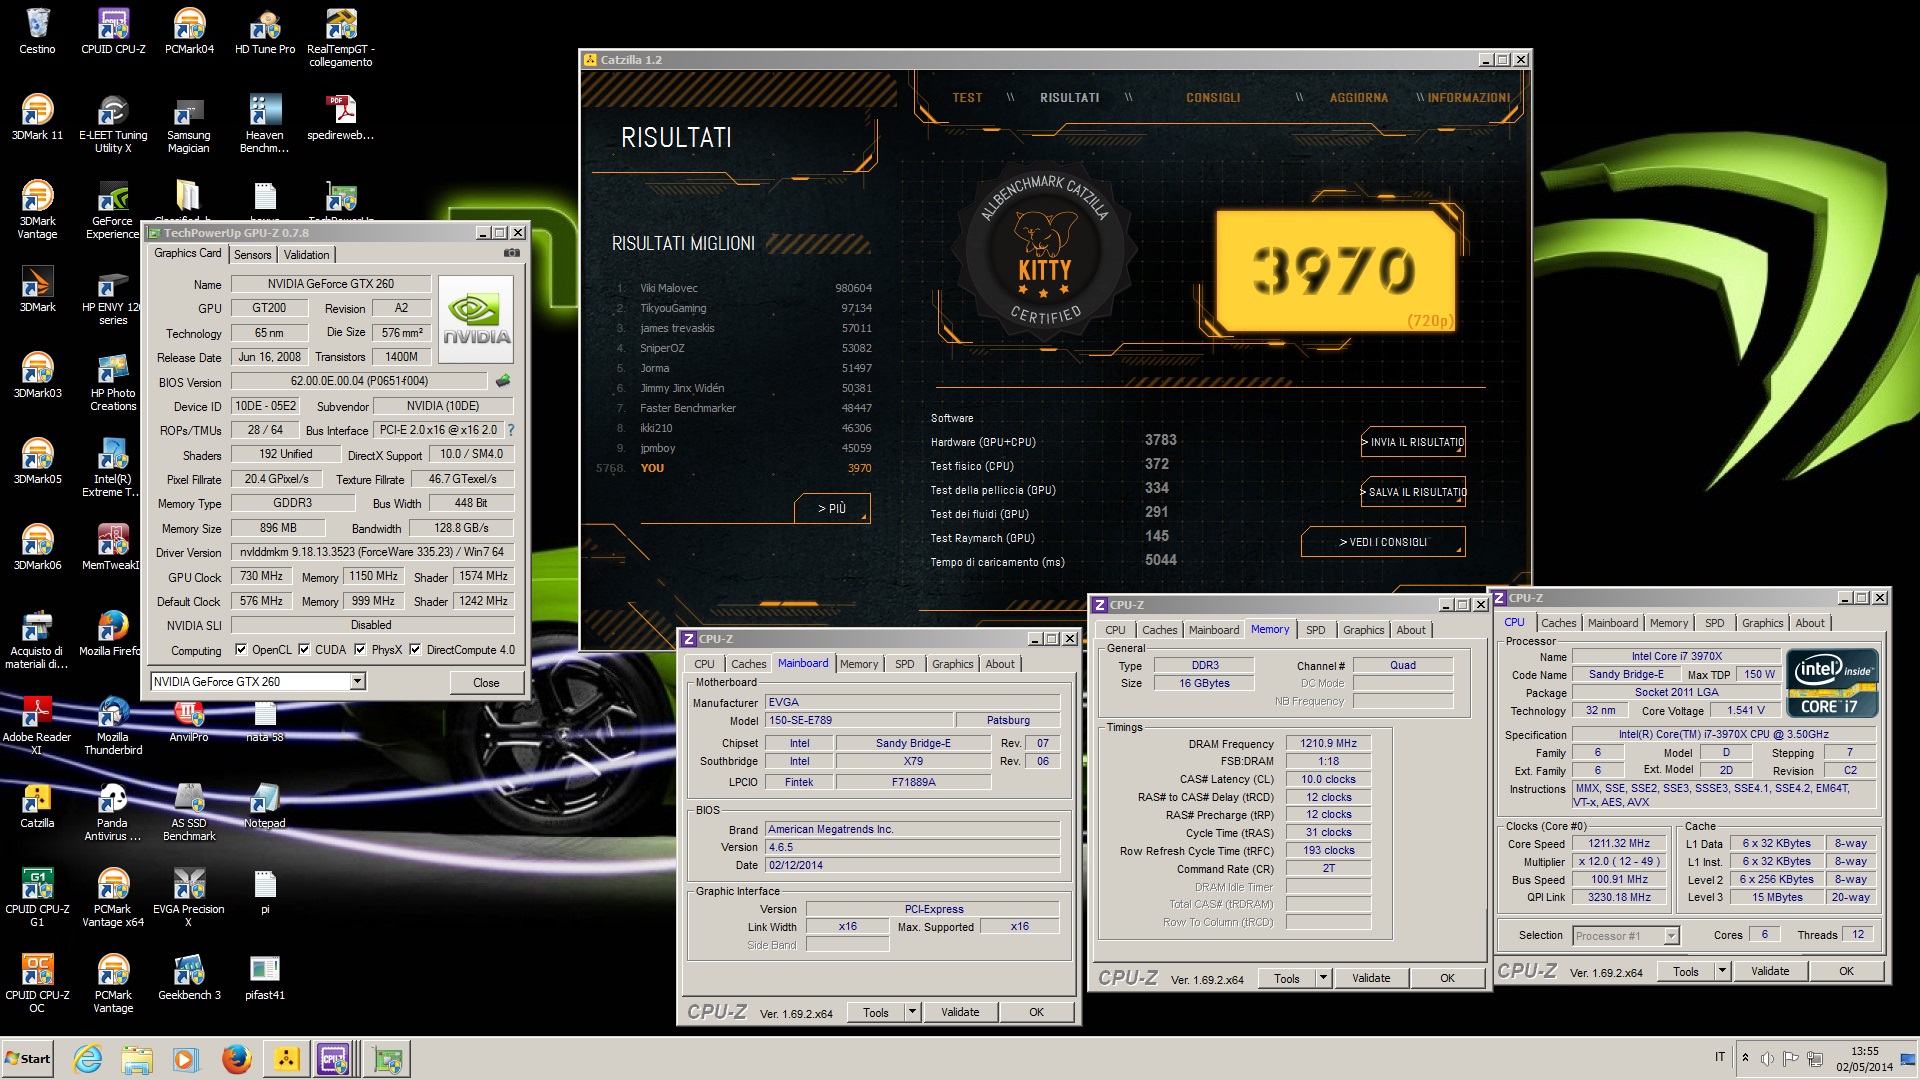Click the bus interface question mark in GPU-Z

click(511, 430)
